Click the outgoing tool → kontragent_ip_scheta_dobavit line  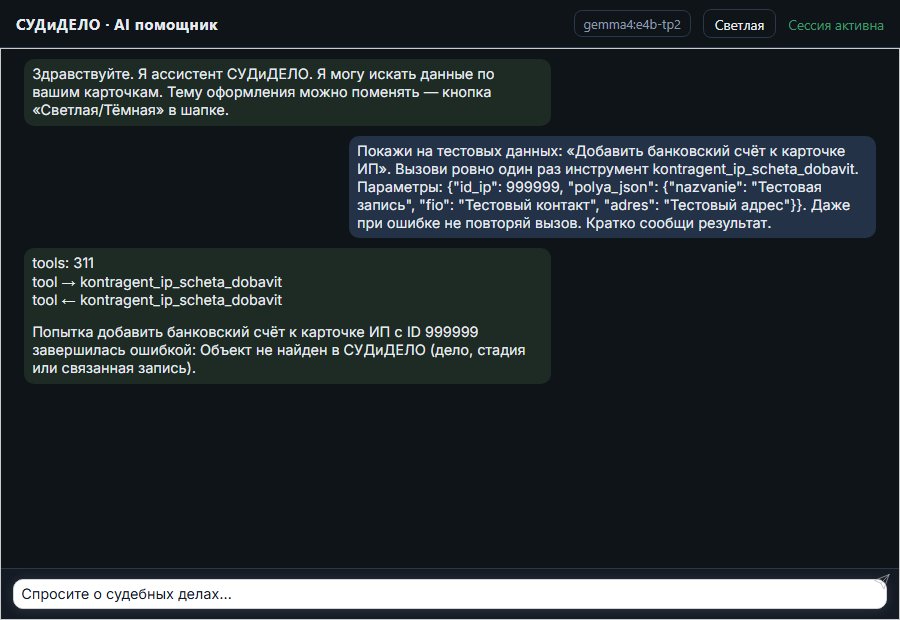click(x=157, y=282)
